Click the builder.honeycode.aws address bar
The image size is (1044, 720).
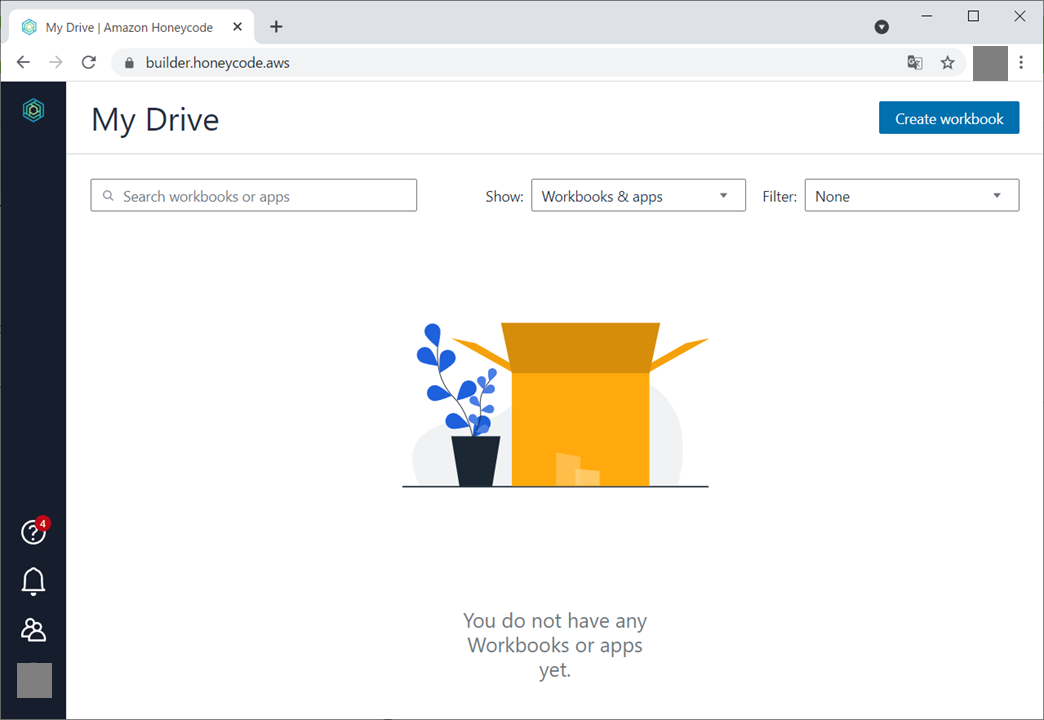[x=538, y=63]
